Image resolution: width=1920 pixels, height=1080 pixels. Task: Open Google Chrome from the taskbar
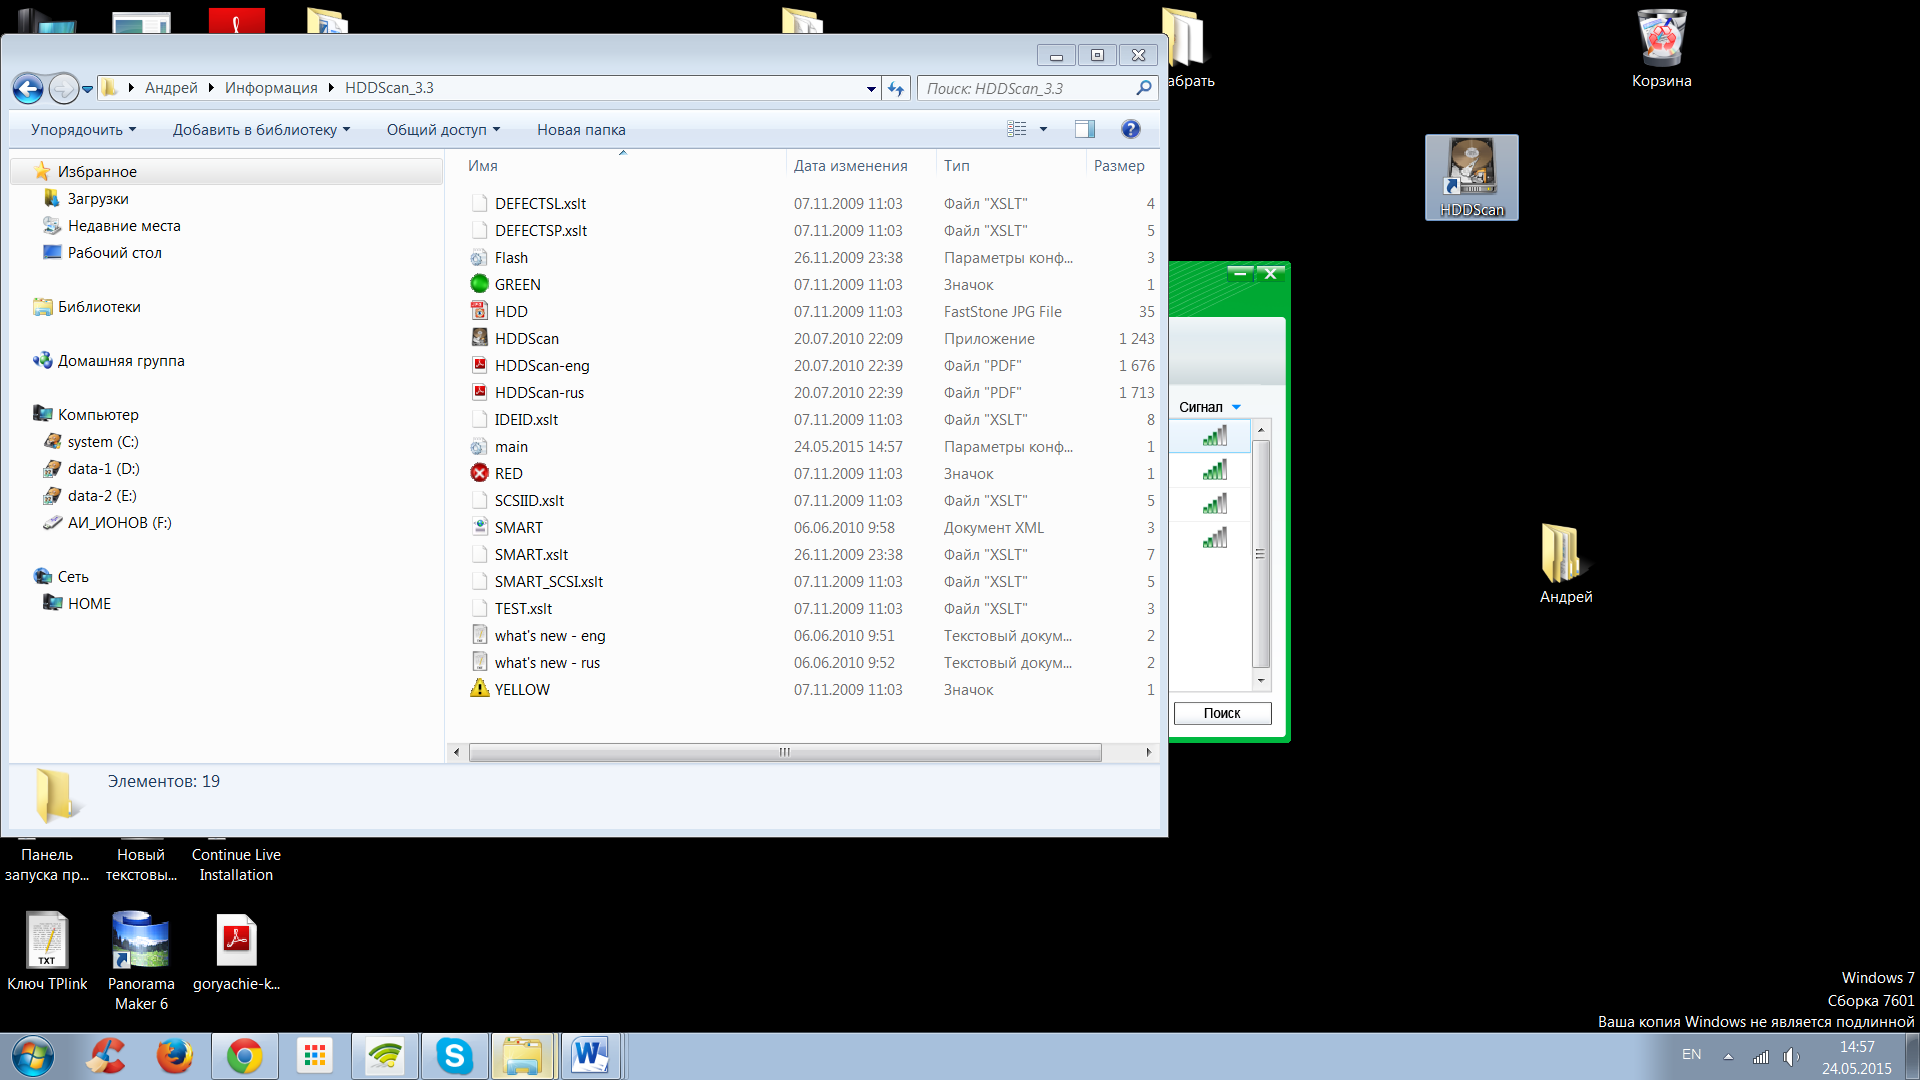pyautogui.click(x=244, y=1055)
